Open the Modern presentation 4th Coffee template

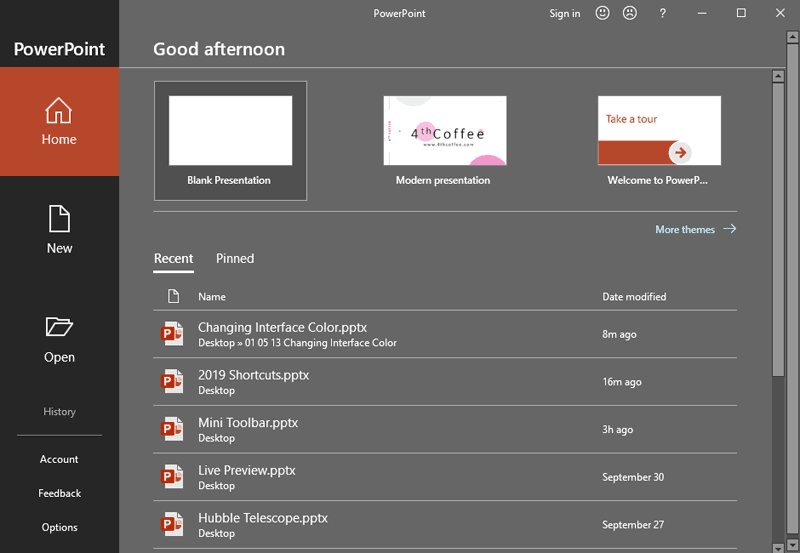coord(445,141)
